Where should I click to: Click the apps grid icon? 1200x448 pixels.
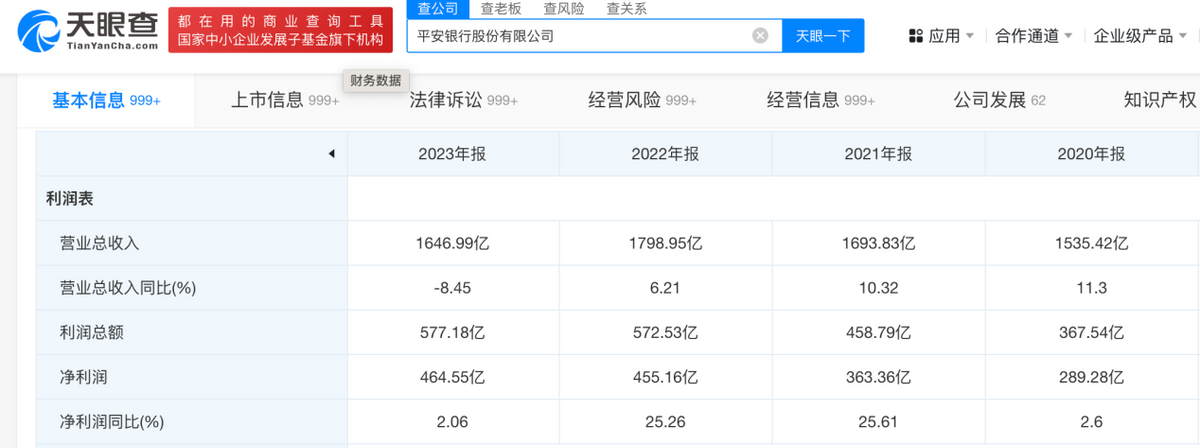click(916, 36)
